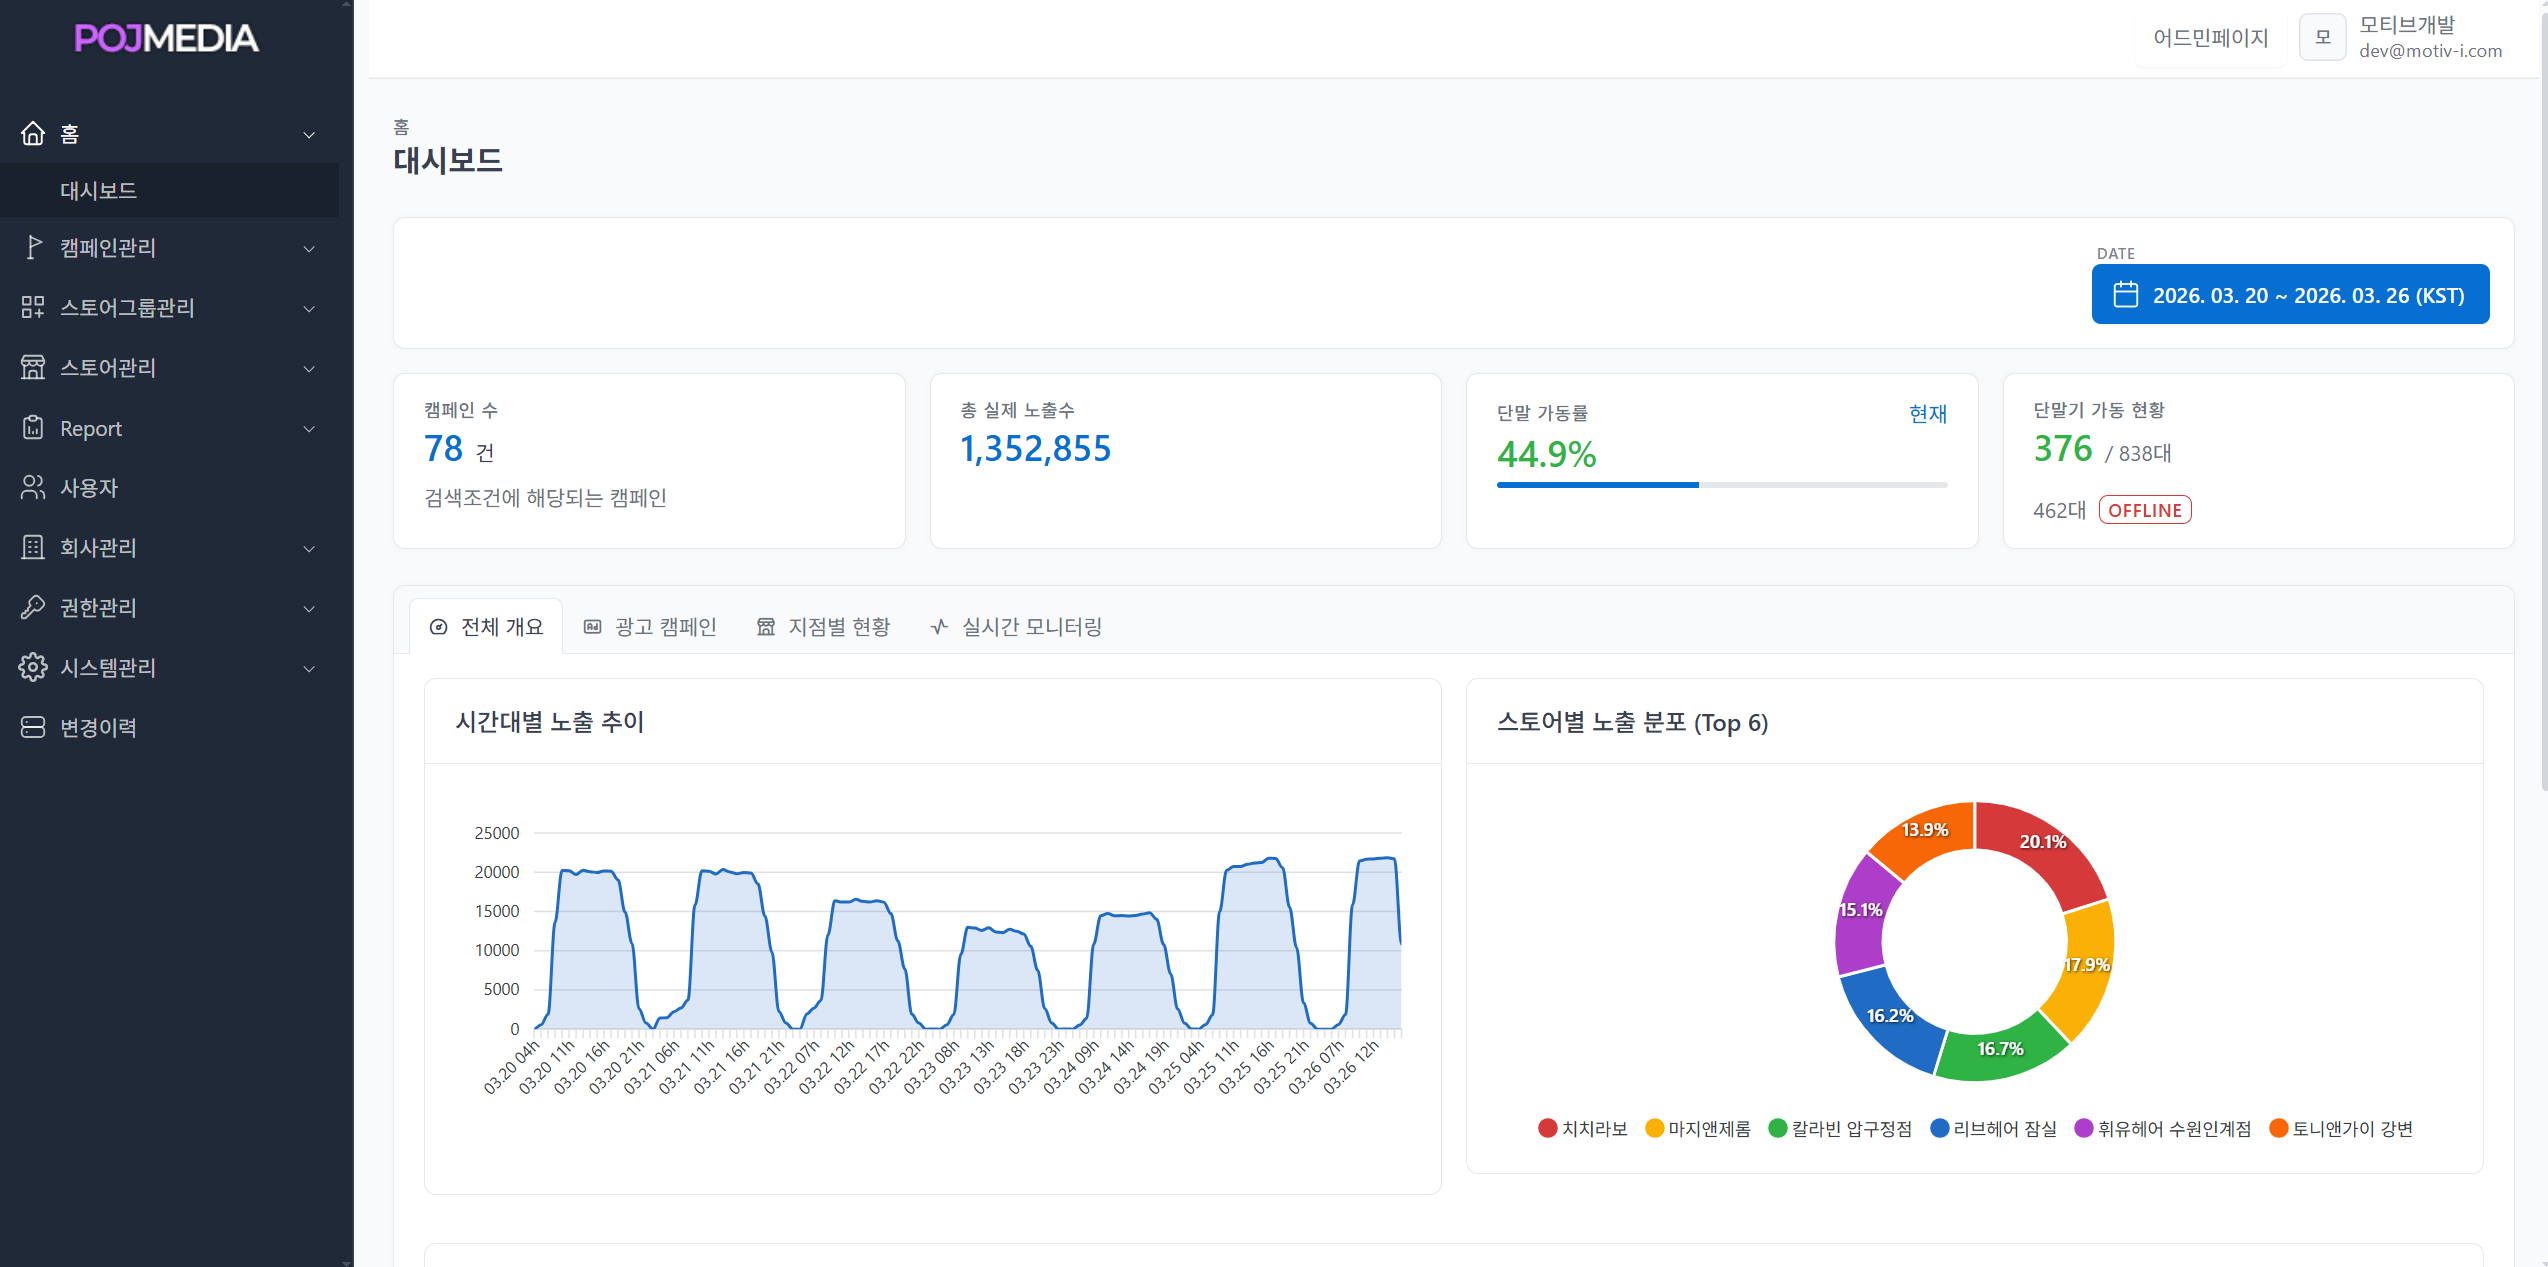Open 시스템관리 via the gear icon
This screenshot has height=1267, width=2548.
(x=33, y=667)
